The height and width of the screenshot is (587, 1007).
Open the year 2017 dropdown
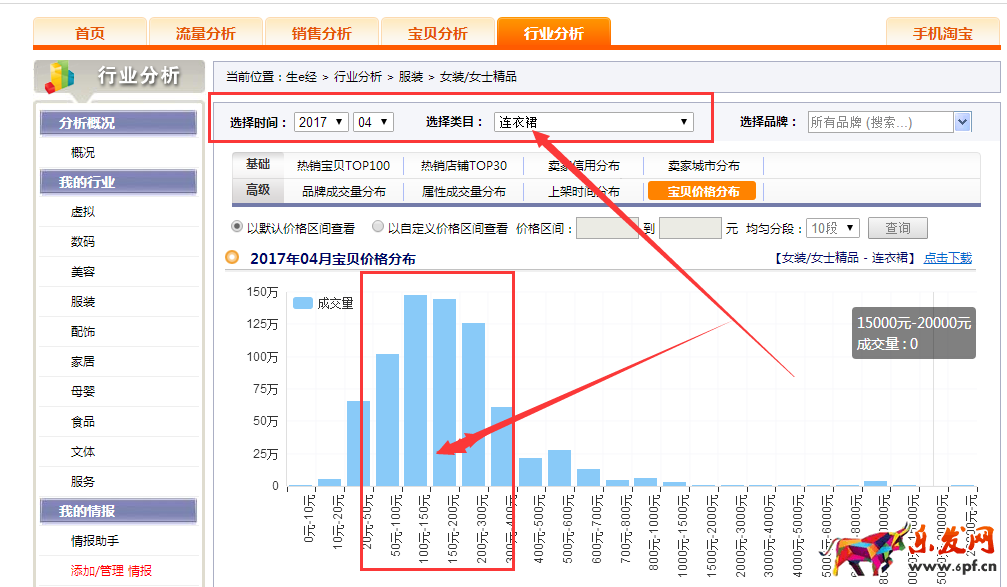pyautogui.click(x=321, y=122)
